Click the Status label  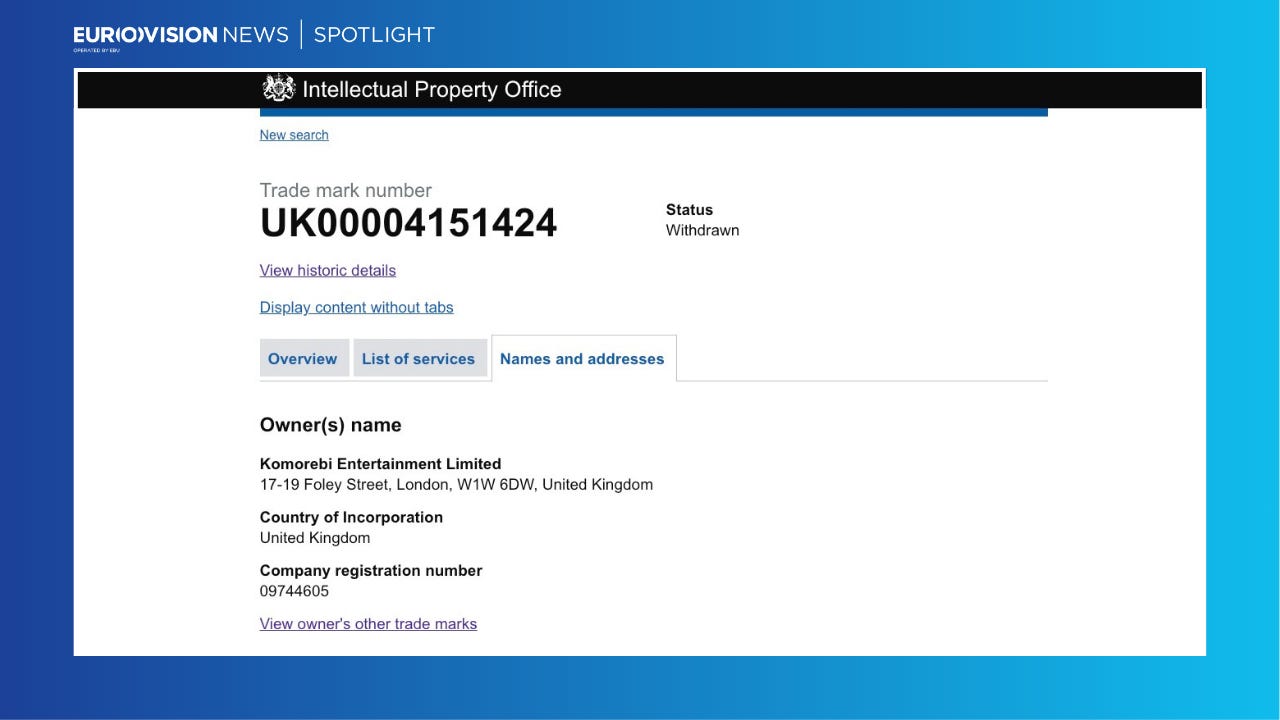point(690,210)
